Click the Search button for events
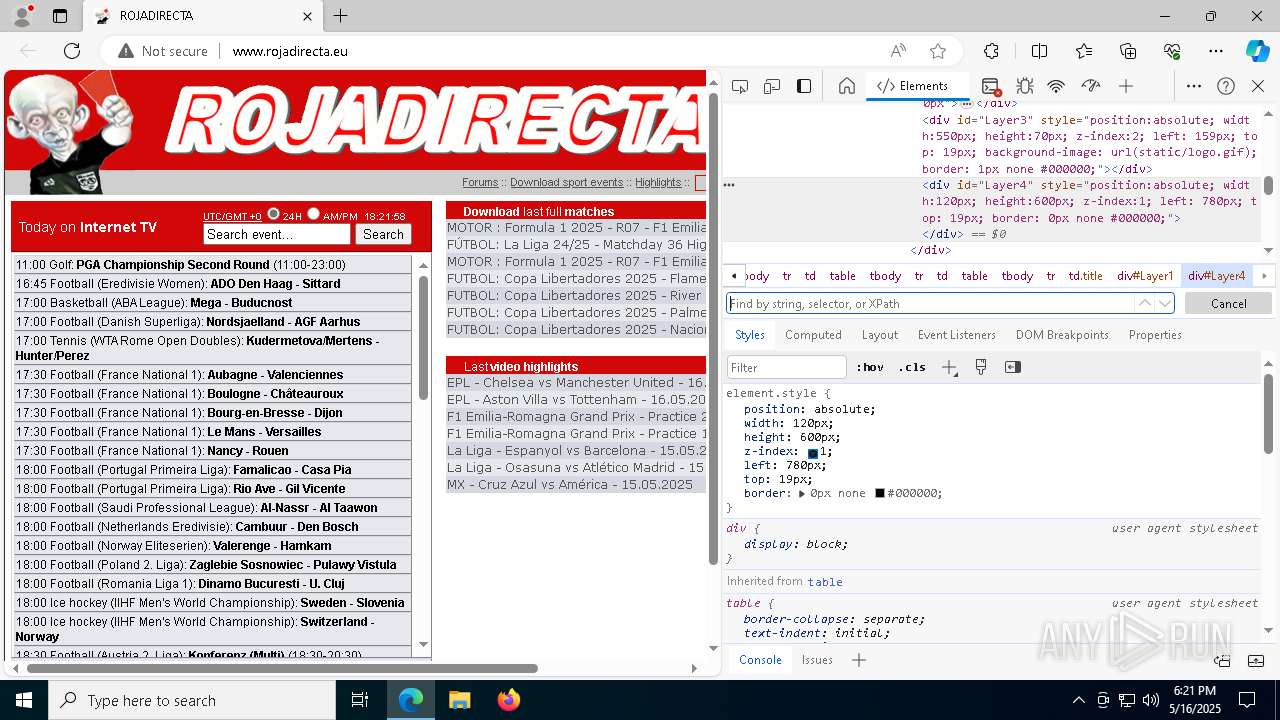Image resolution: width=1280 pixels, height=720 pixels. tap(383, 234)
